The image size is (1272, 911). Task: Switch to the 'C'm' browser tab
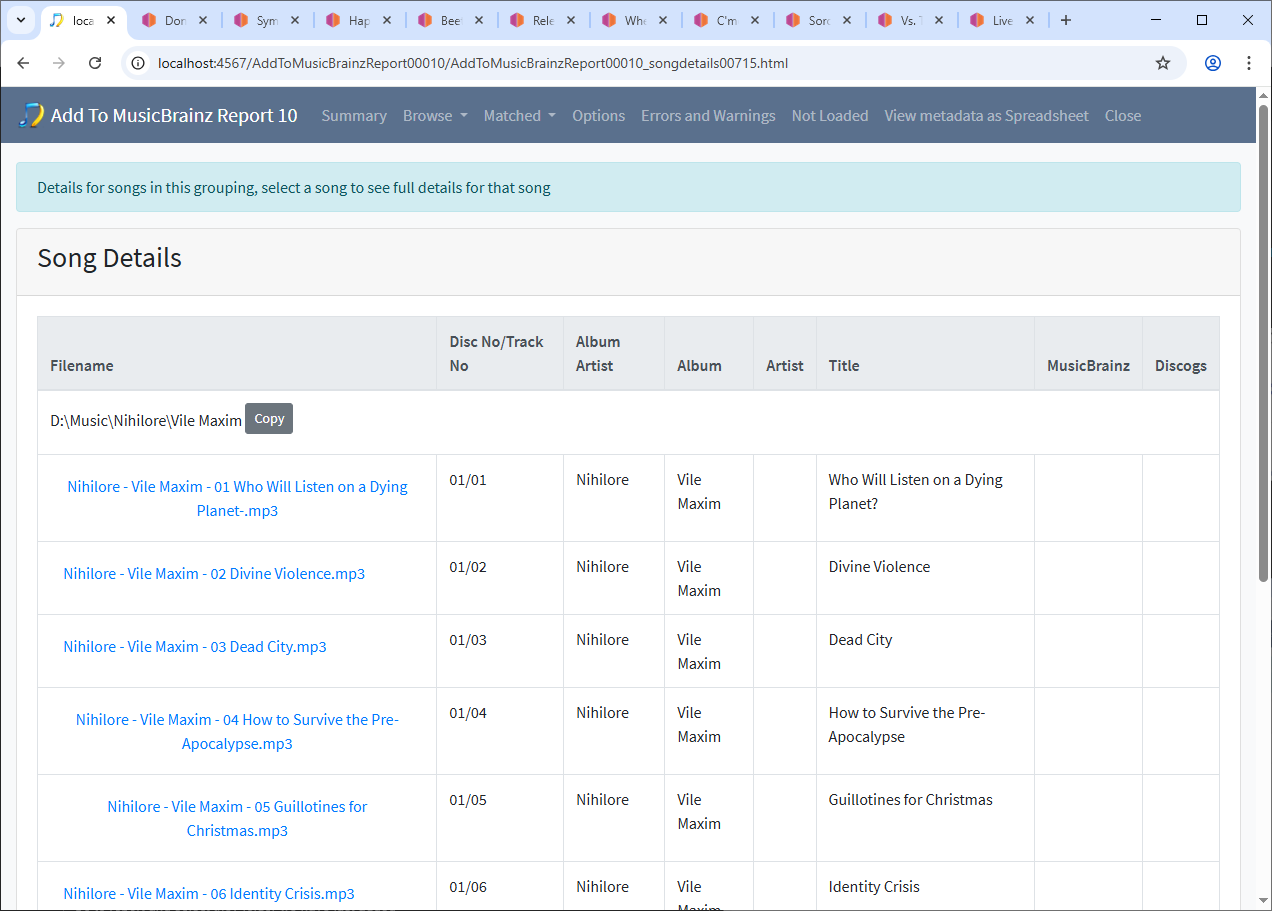coord(727,20)
